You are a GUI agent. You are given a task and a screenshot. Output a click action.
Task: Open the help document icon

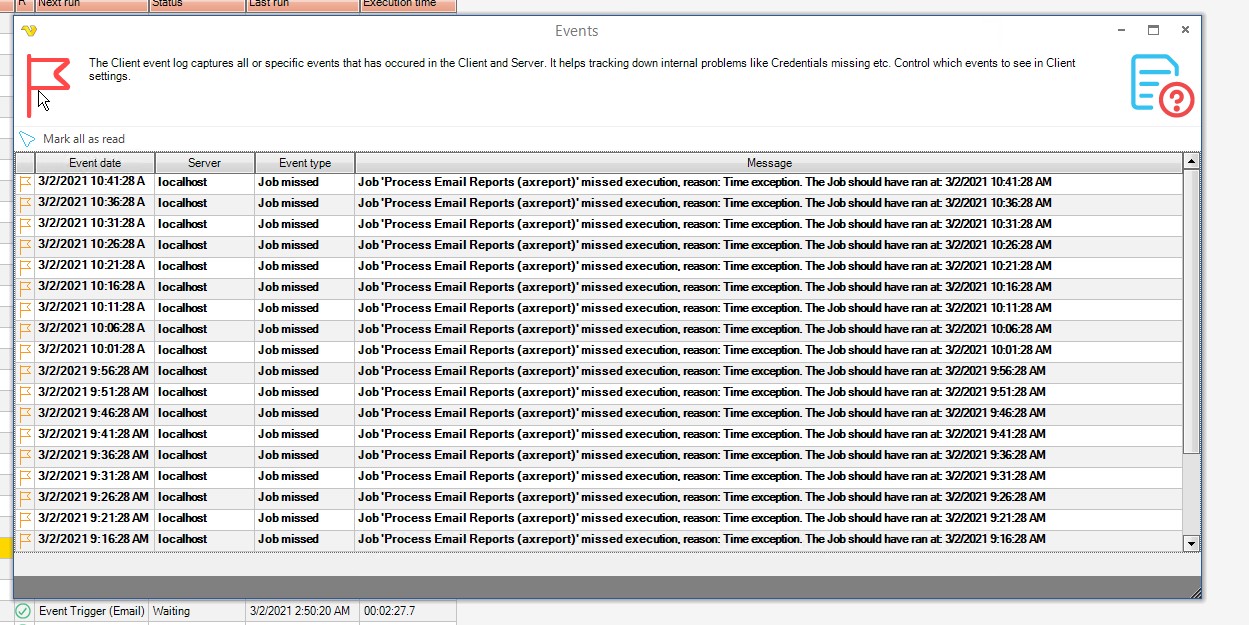point(1162,85)
